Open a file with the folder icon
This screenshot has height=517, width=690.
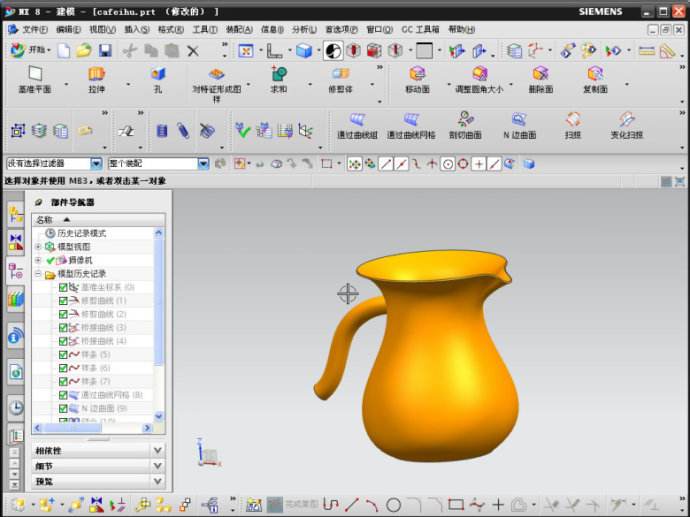pyautogui.click(x=84, y=51)
